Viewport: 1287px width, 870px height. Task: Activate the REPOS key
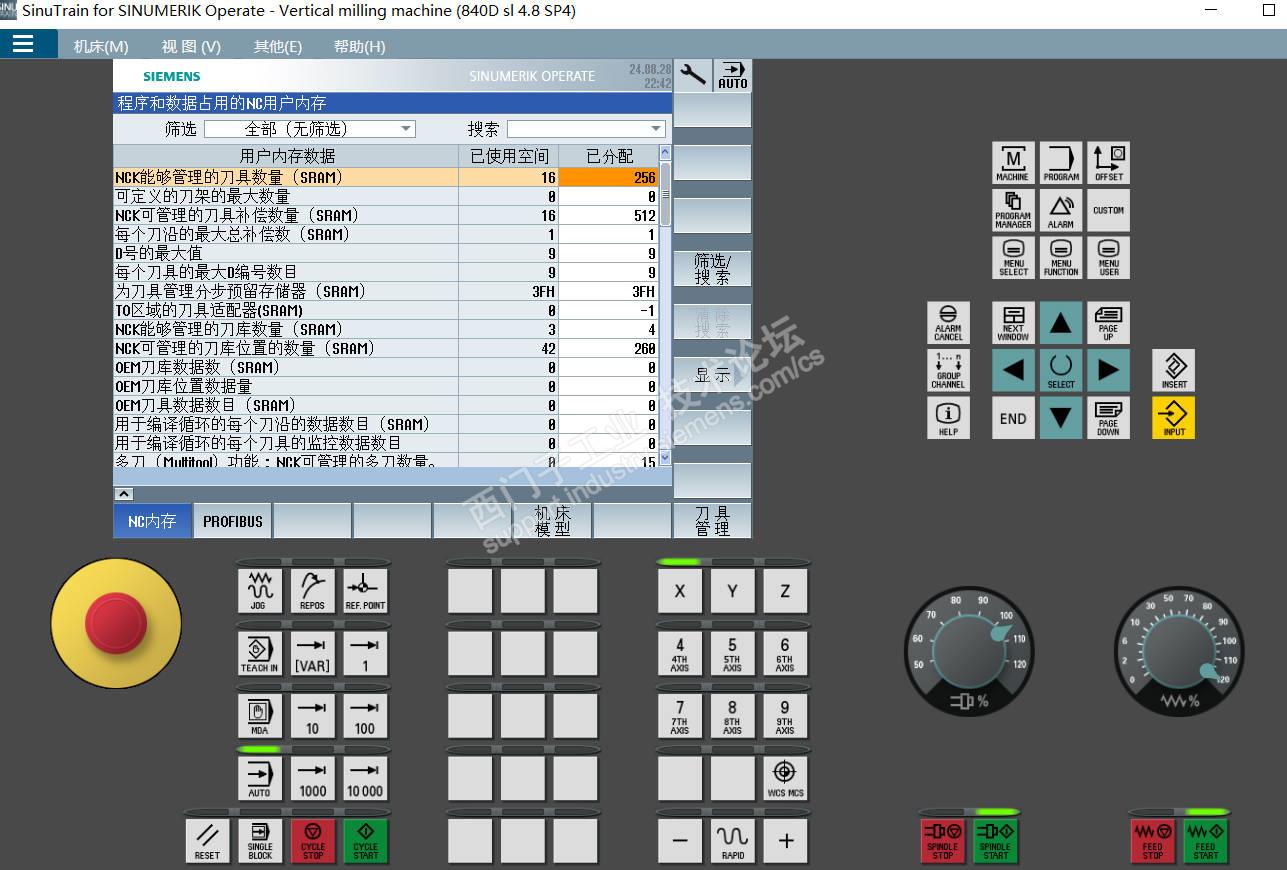[x=312, y=591]
